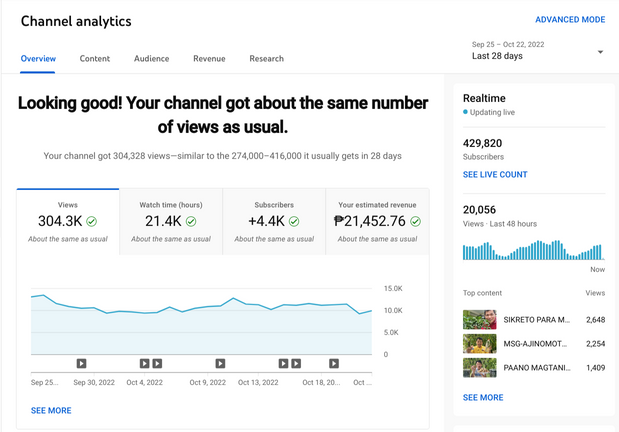Click SEE MORE under Top content list
The height and width of the screenshot is (432, 619).
click(x=483, y=398)
